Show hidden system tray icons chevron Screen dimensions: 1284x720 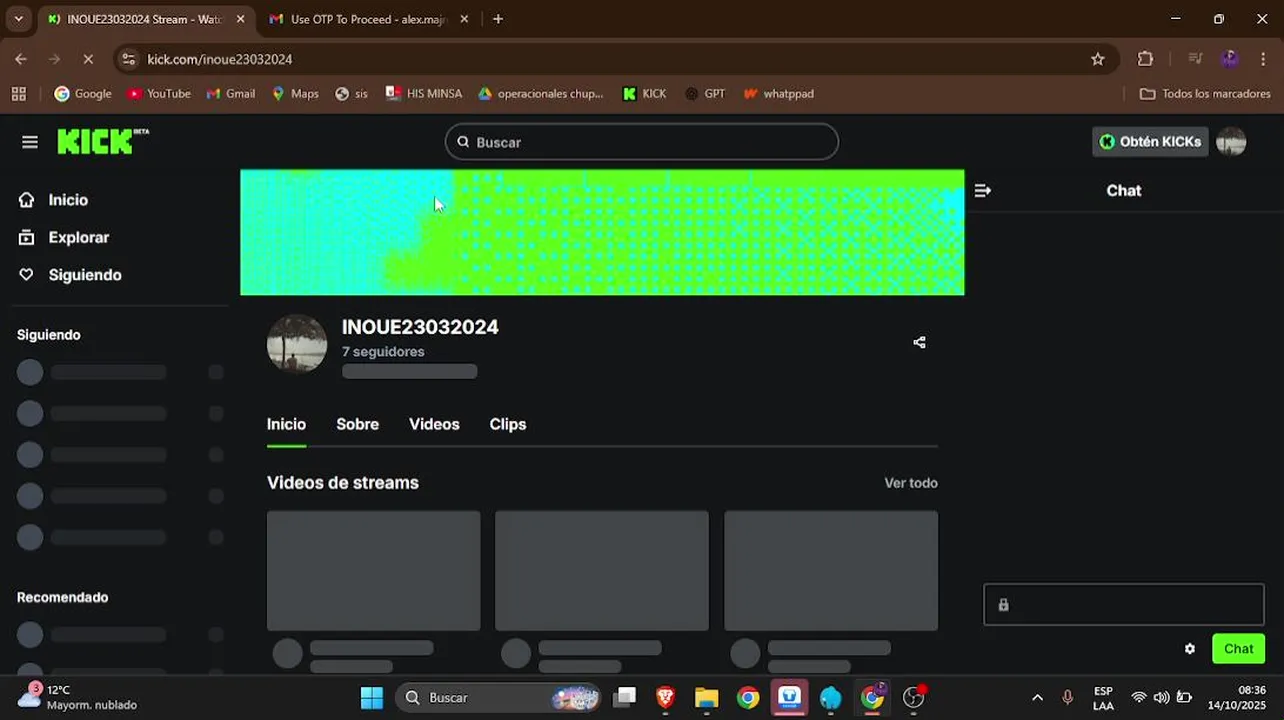pyautogui.click(x=1037, y=698)
